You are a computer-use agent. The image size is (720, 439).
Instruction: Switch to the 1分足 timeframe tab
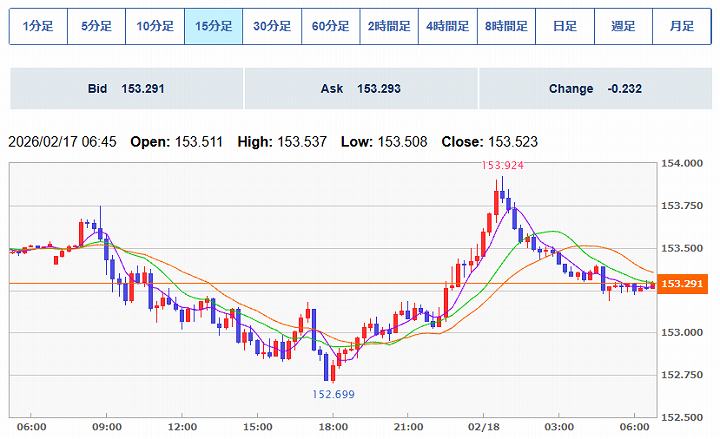click(x=38, y=27)
